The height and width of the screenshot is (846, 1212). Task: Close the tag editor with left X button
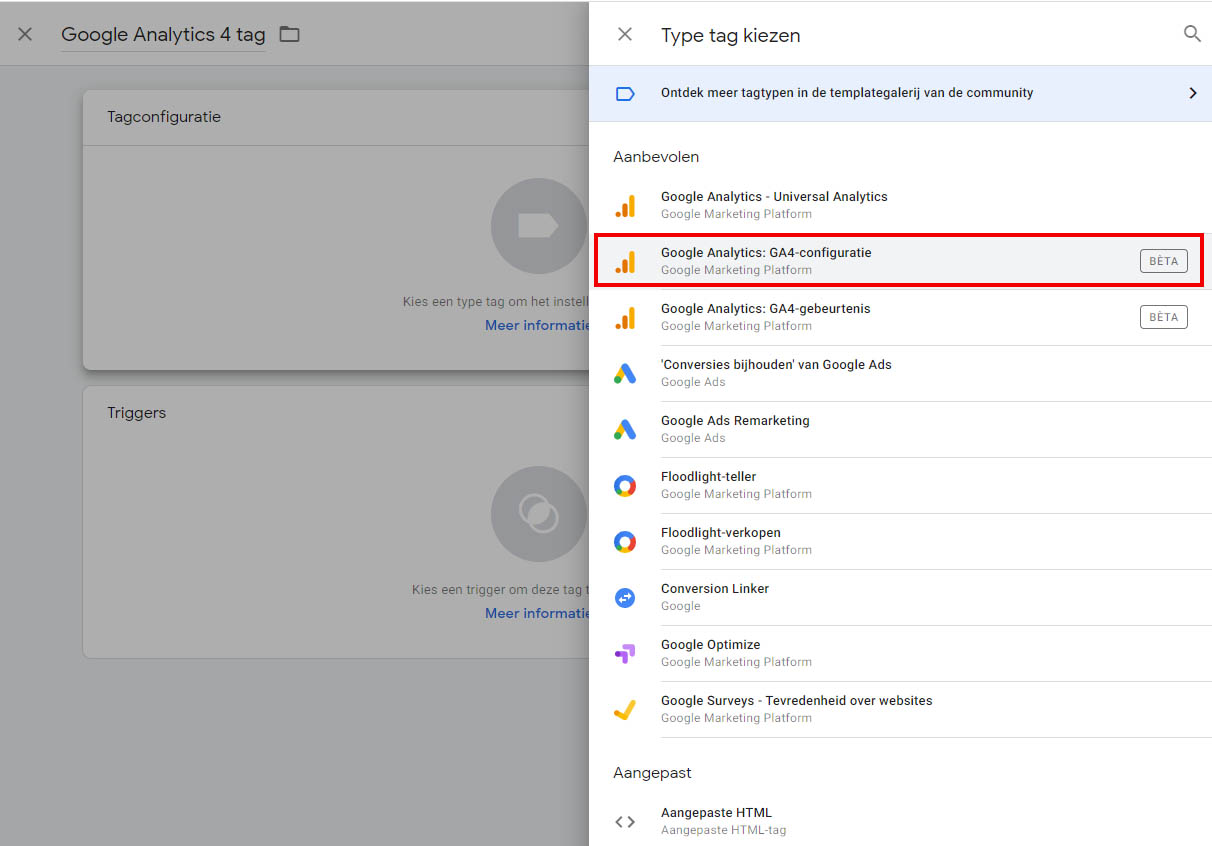[x=25, y=35]
